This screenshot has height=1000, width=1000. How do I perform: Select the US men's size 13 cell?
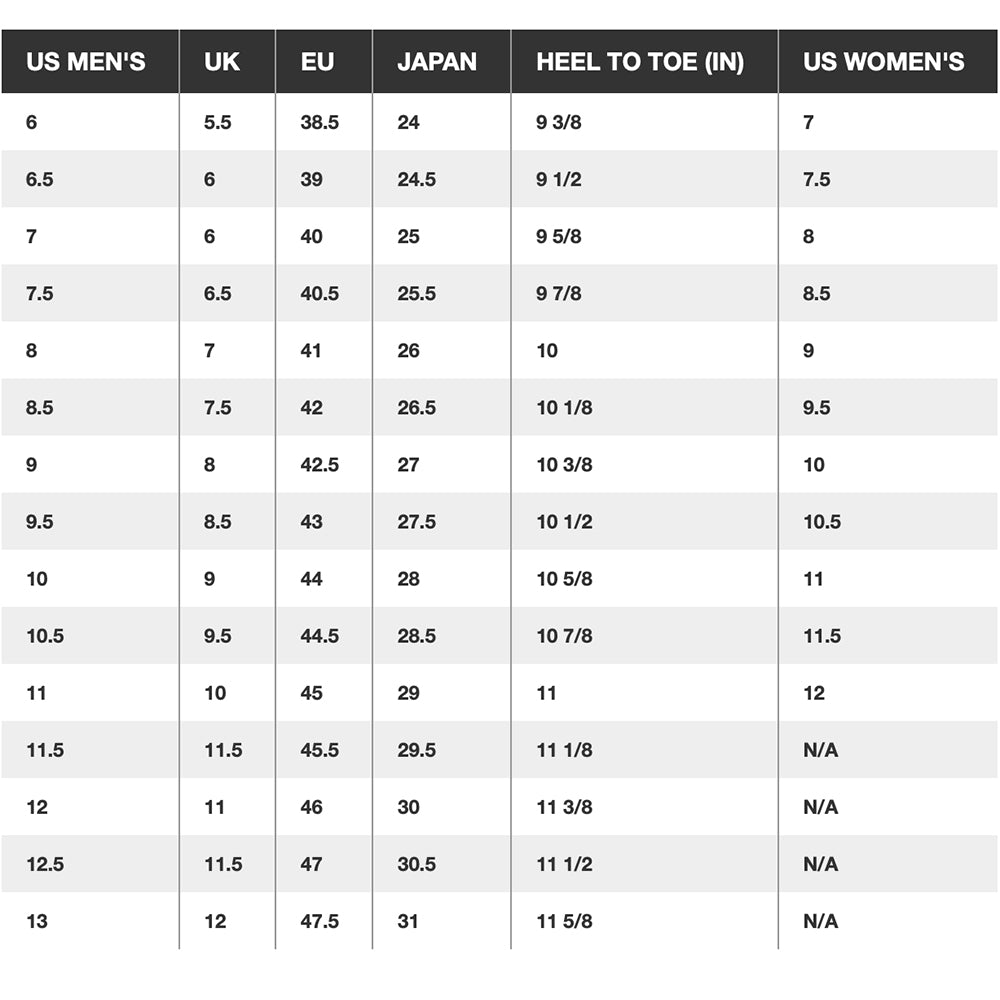(37, 921)
